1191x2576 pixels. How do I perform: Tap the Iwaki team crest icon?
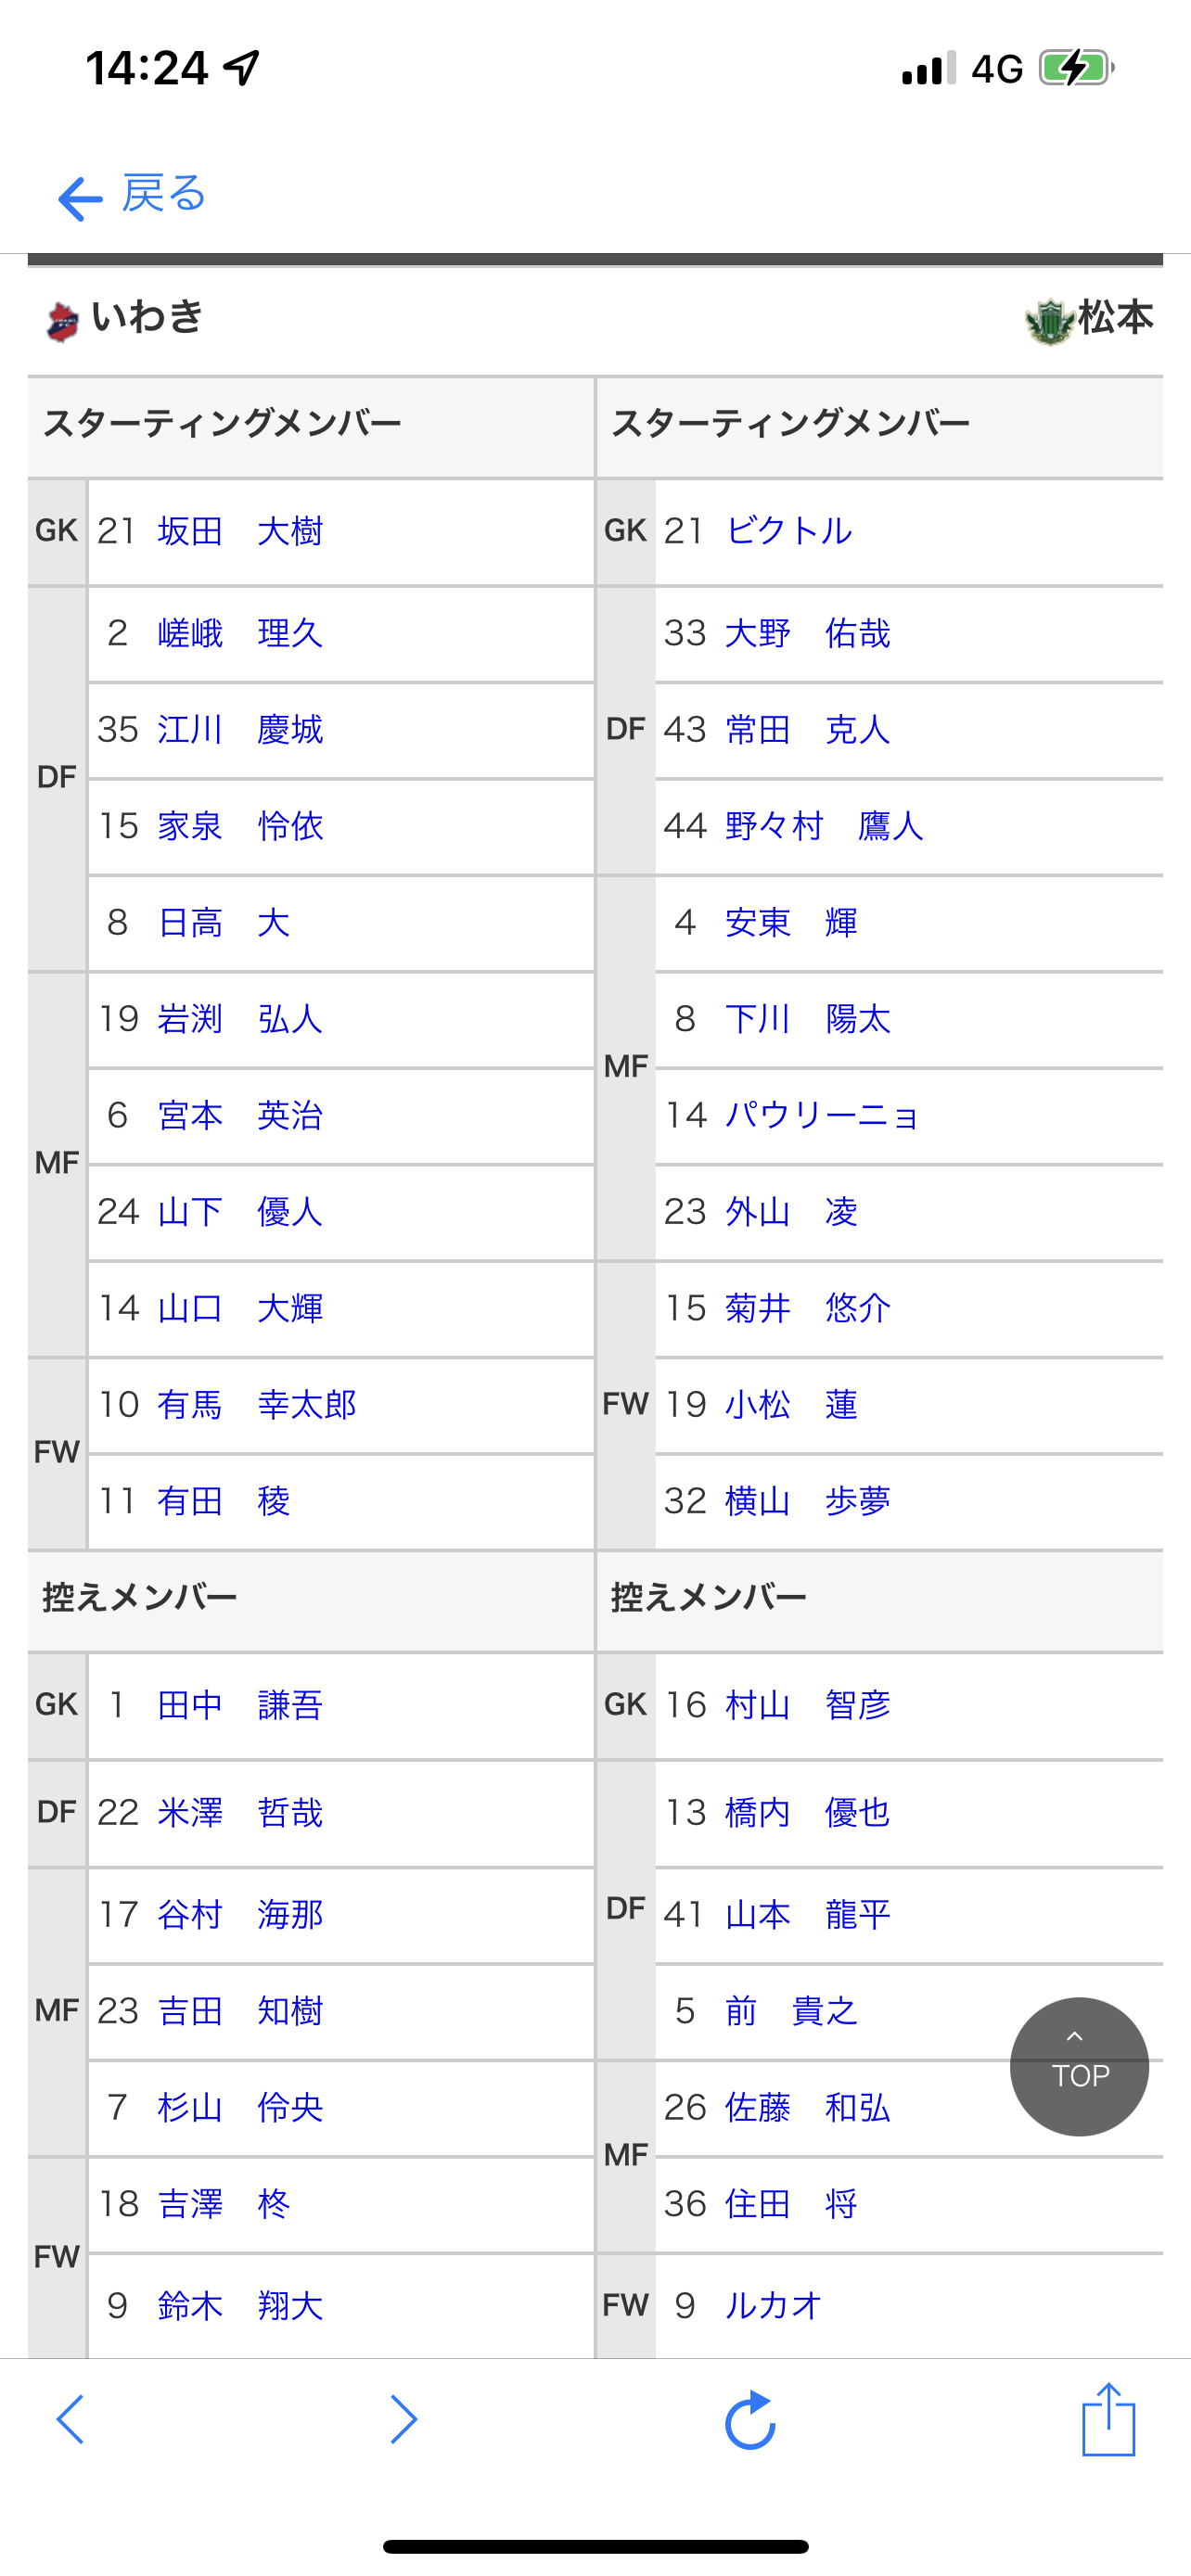point(63,321)
